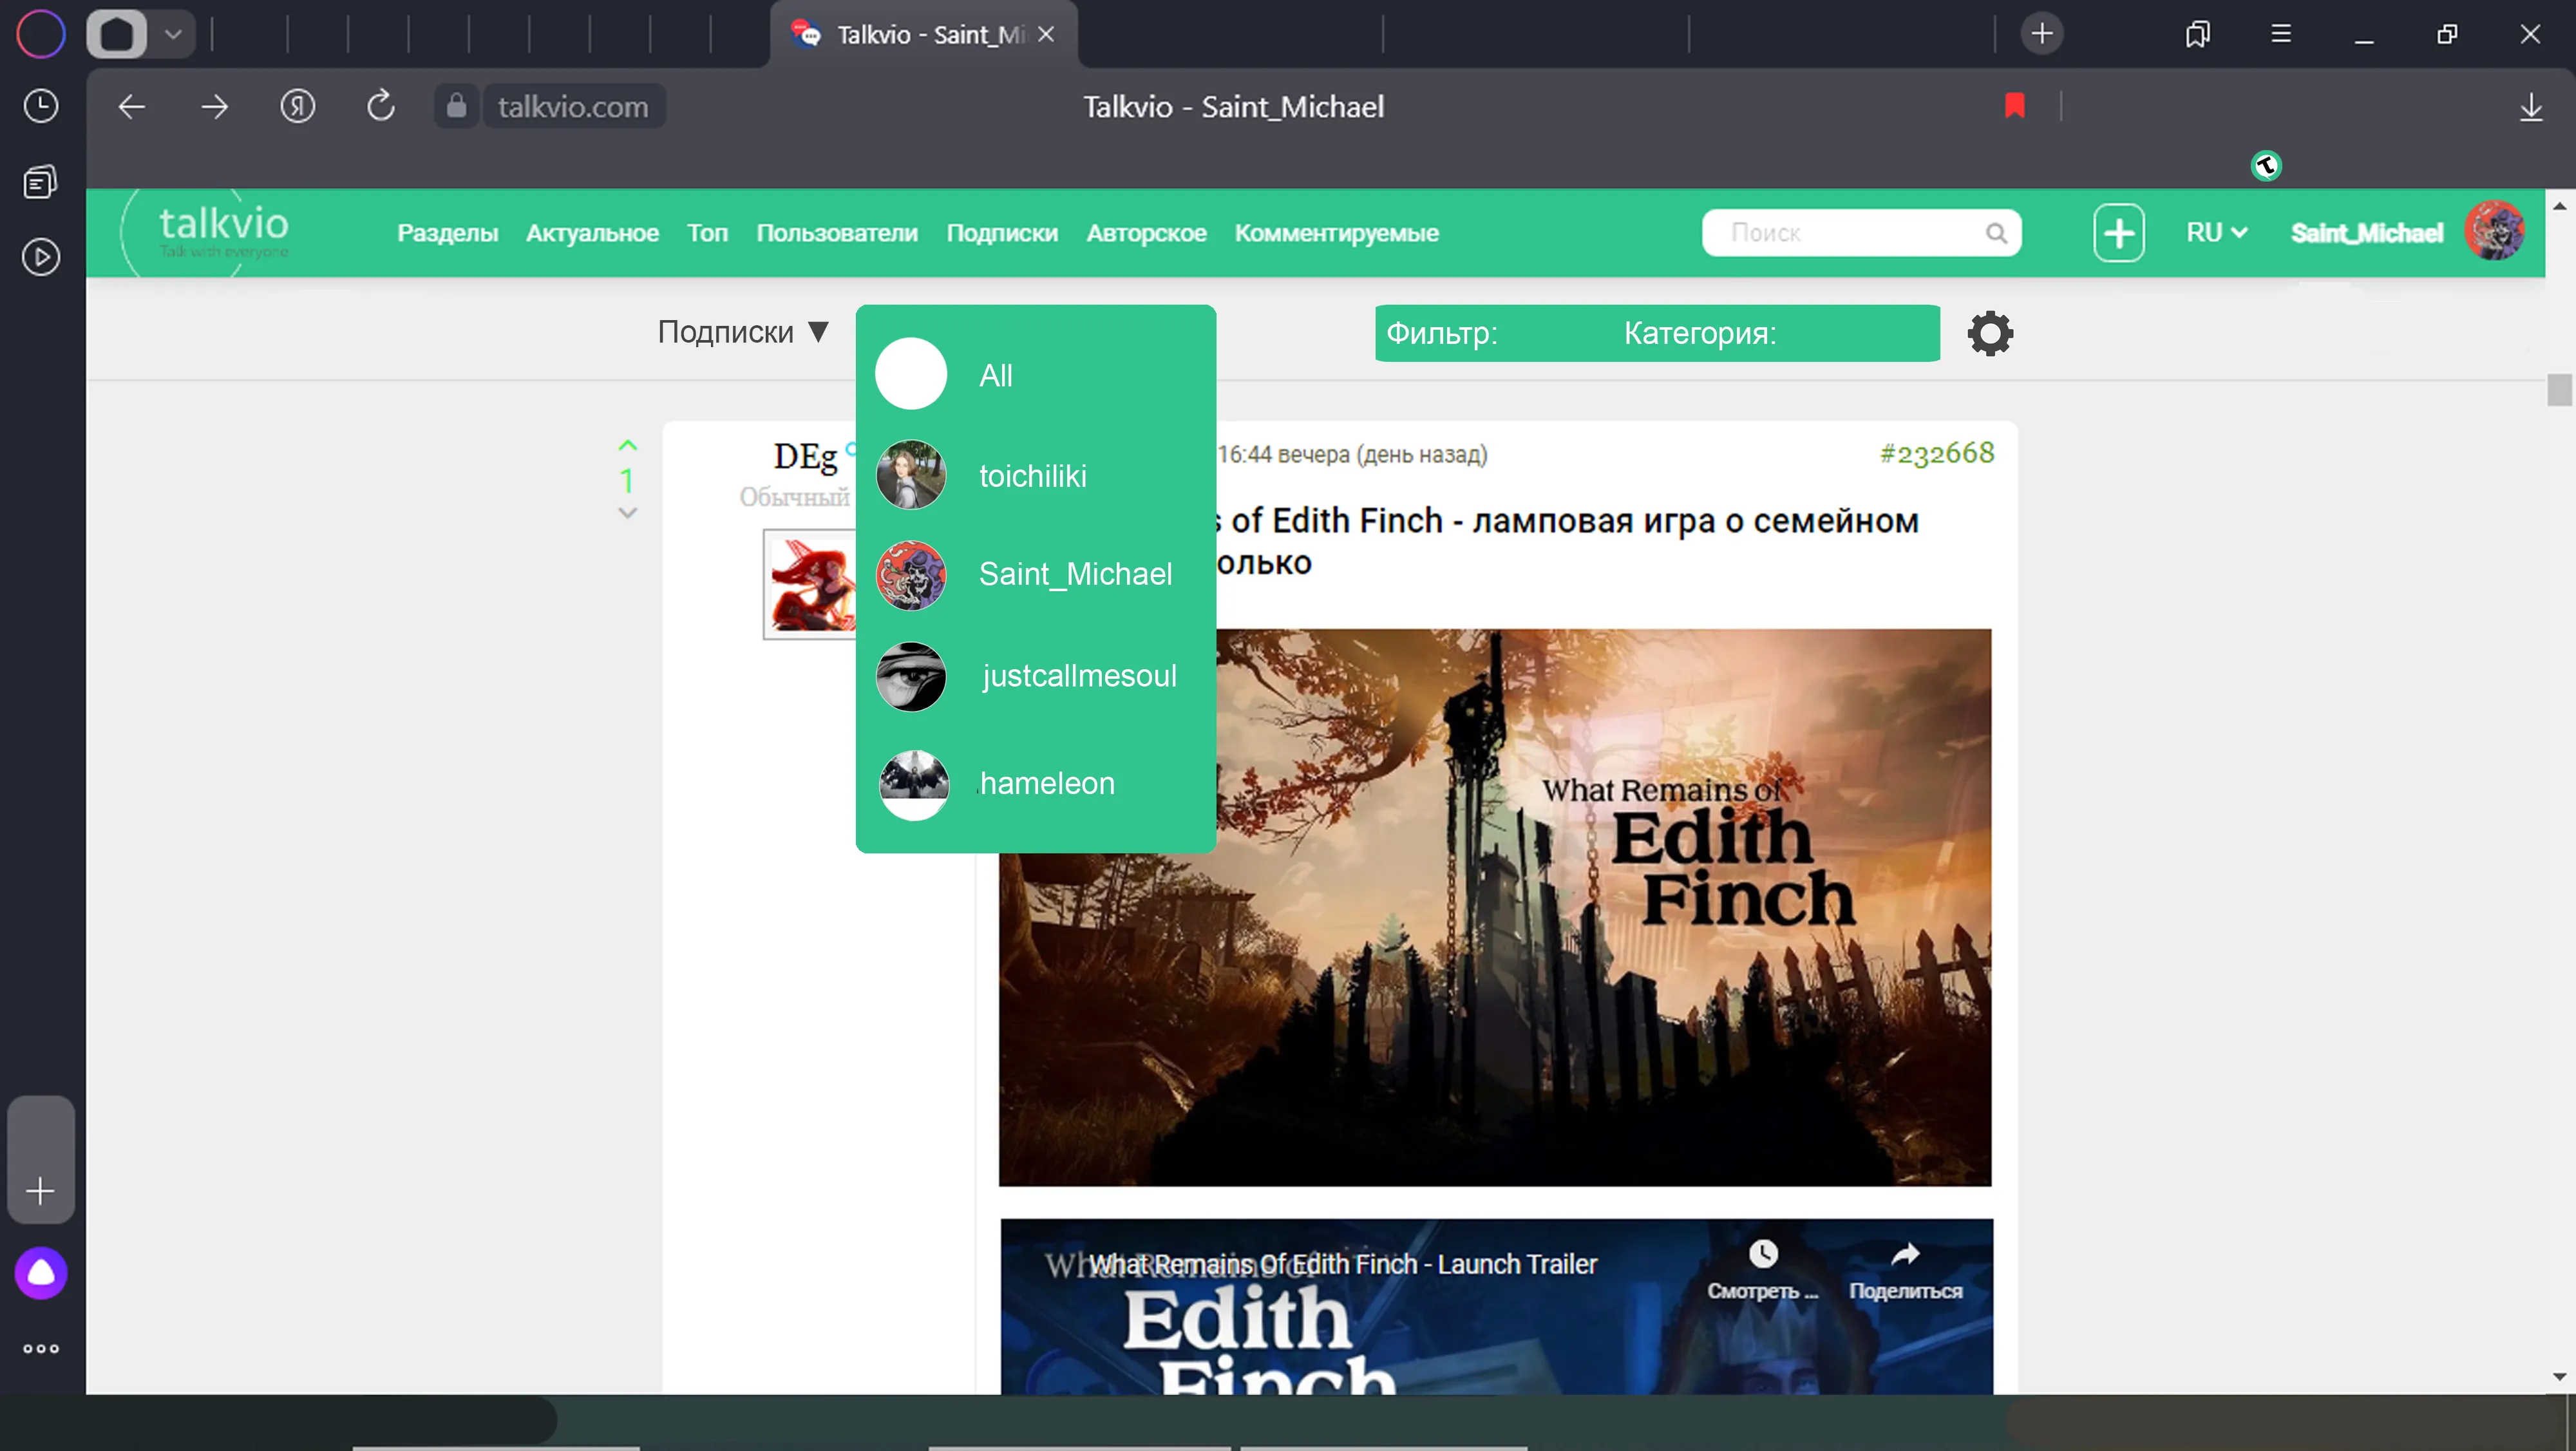The width and height of the screenshot is (2576, 1451).
Task: Open Saint_Michael username in header
Action: (x=2366, y=233)
